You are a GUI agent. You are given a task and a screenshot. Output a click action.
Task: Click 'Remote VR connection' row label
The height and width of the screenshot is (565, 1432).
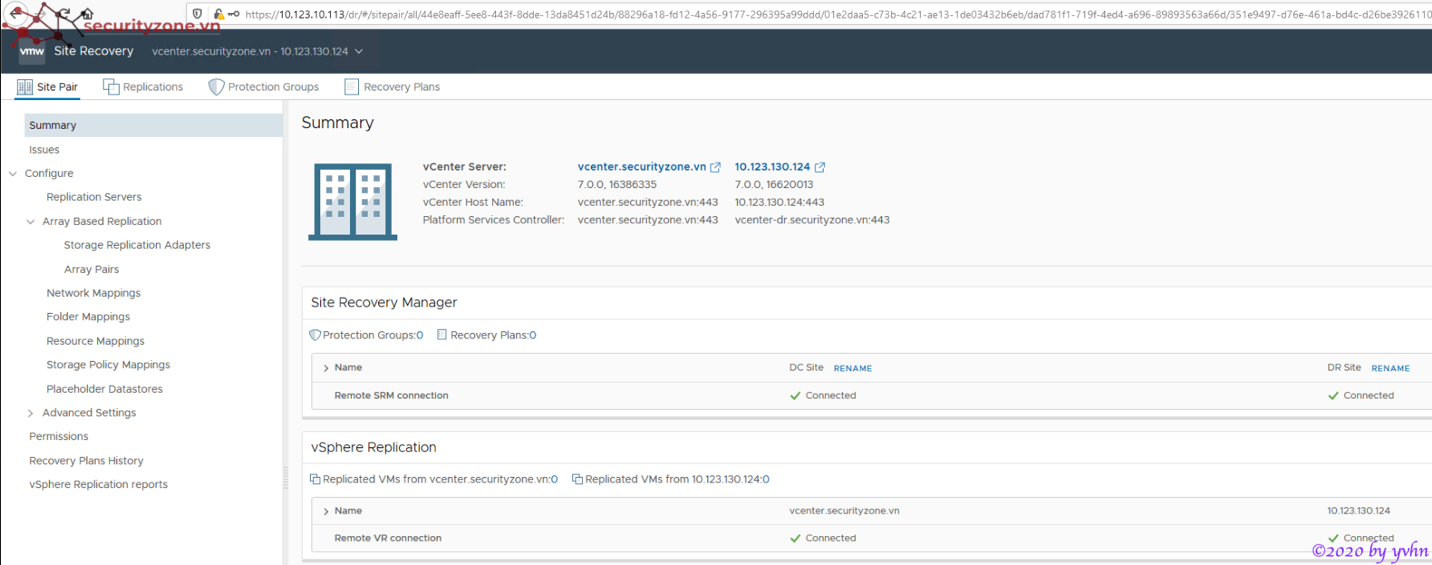[388, 538]
